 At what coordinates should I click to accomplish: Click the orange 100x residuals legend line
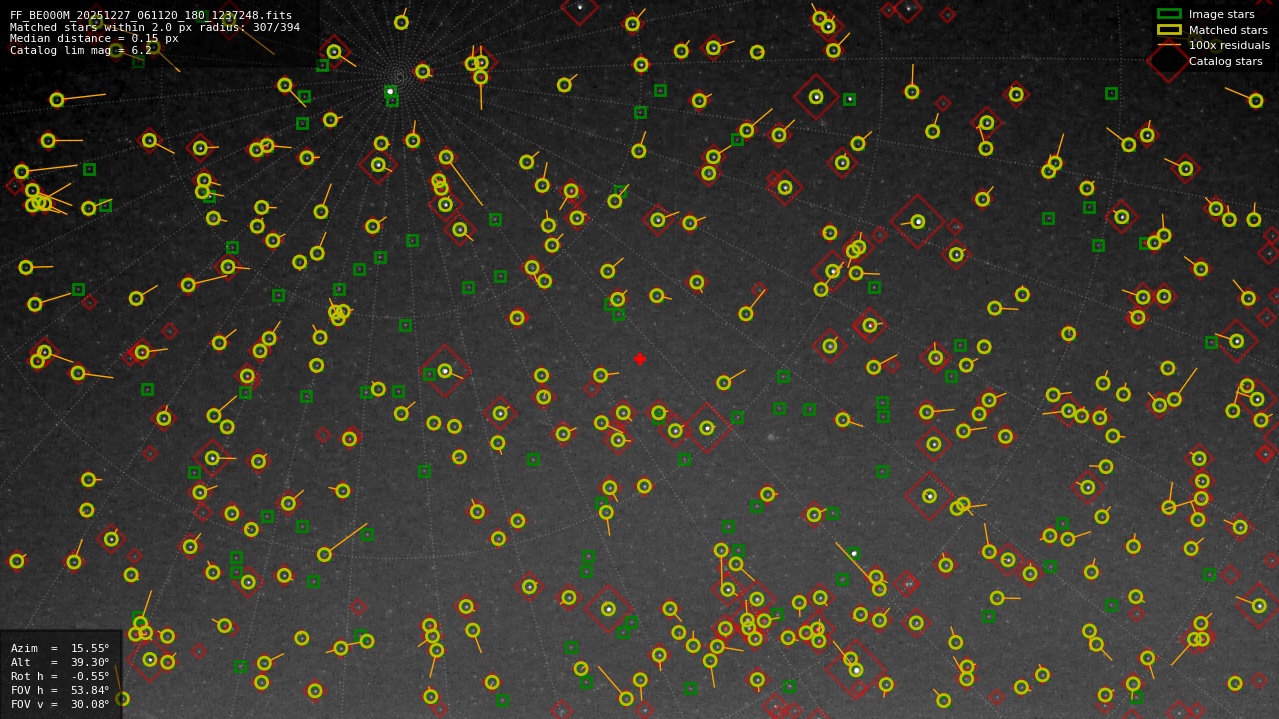[x=1169, y=45]
